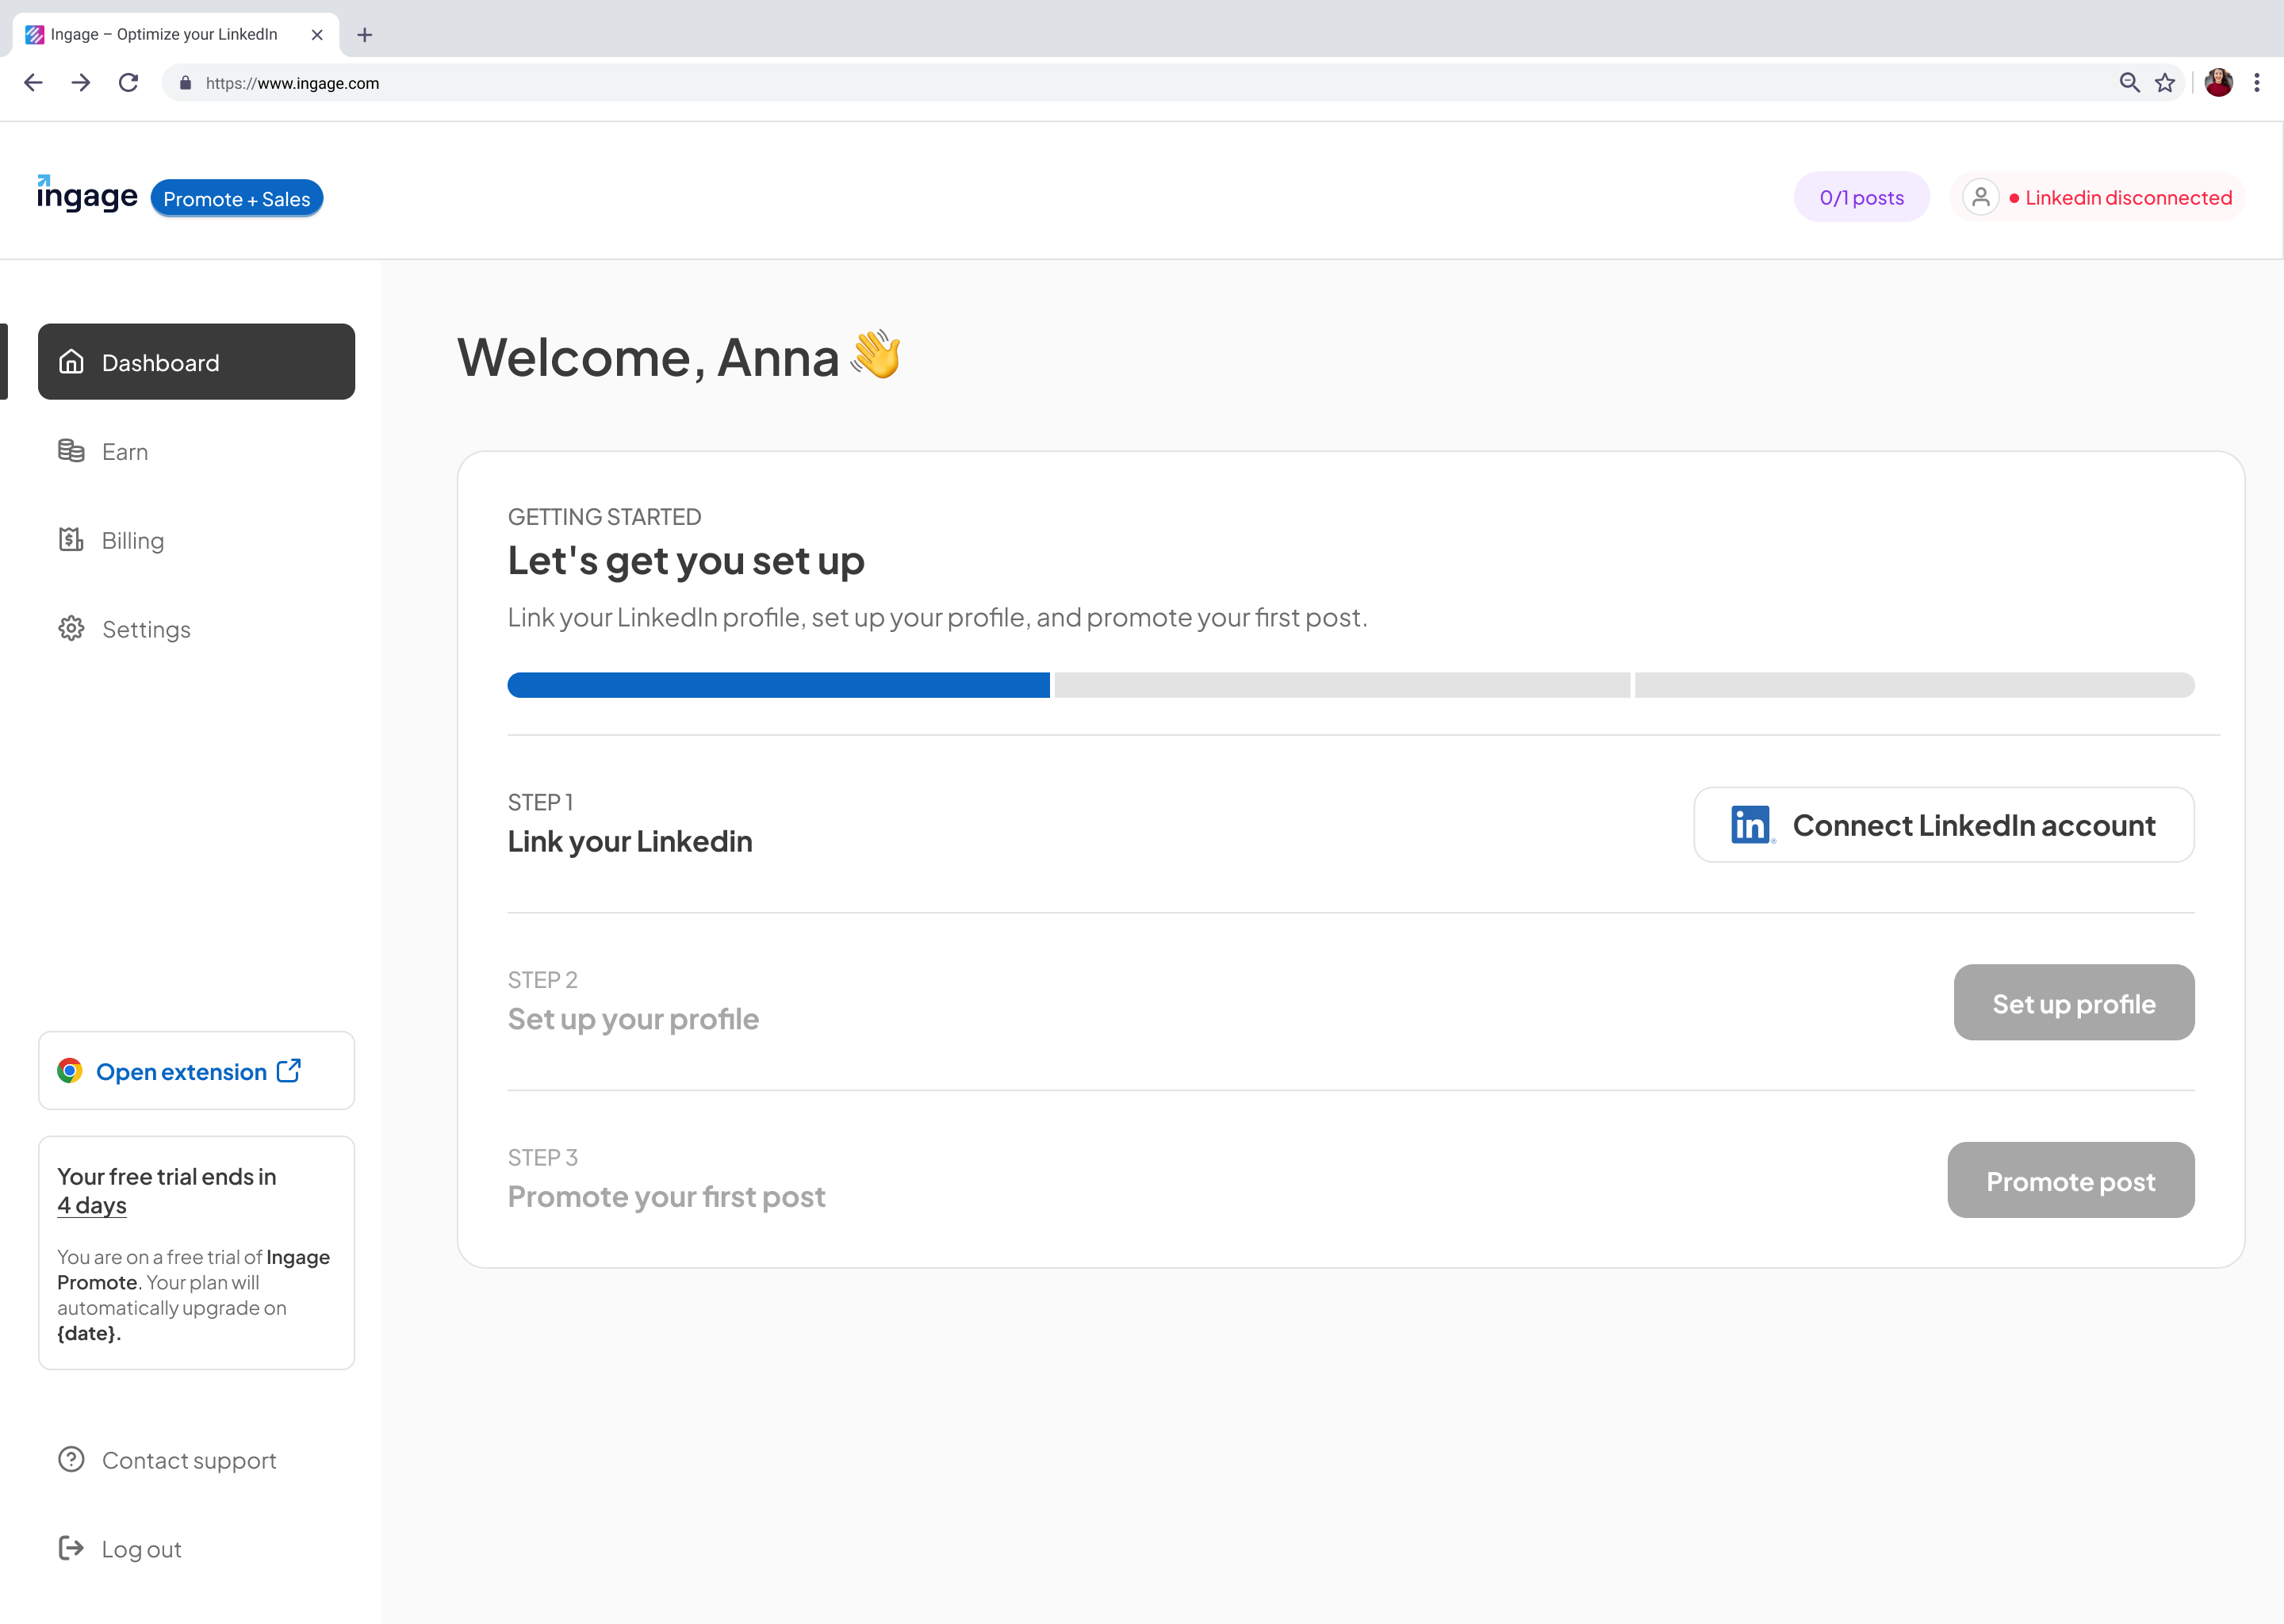Reload the page with refresh icon
This screenshot has height=1624, width=2284.
point(128,83)
